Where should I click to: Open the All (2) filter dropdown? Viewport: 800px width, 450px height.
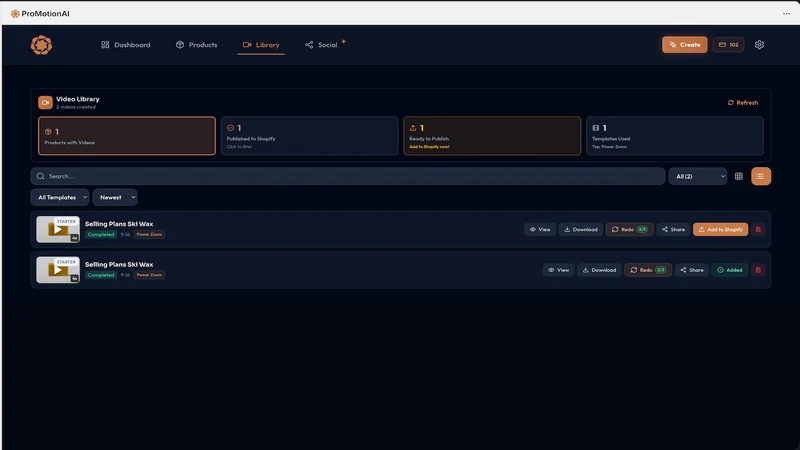697,176
